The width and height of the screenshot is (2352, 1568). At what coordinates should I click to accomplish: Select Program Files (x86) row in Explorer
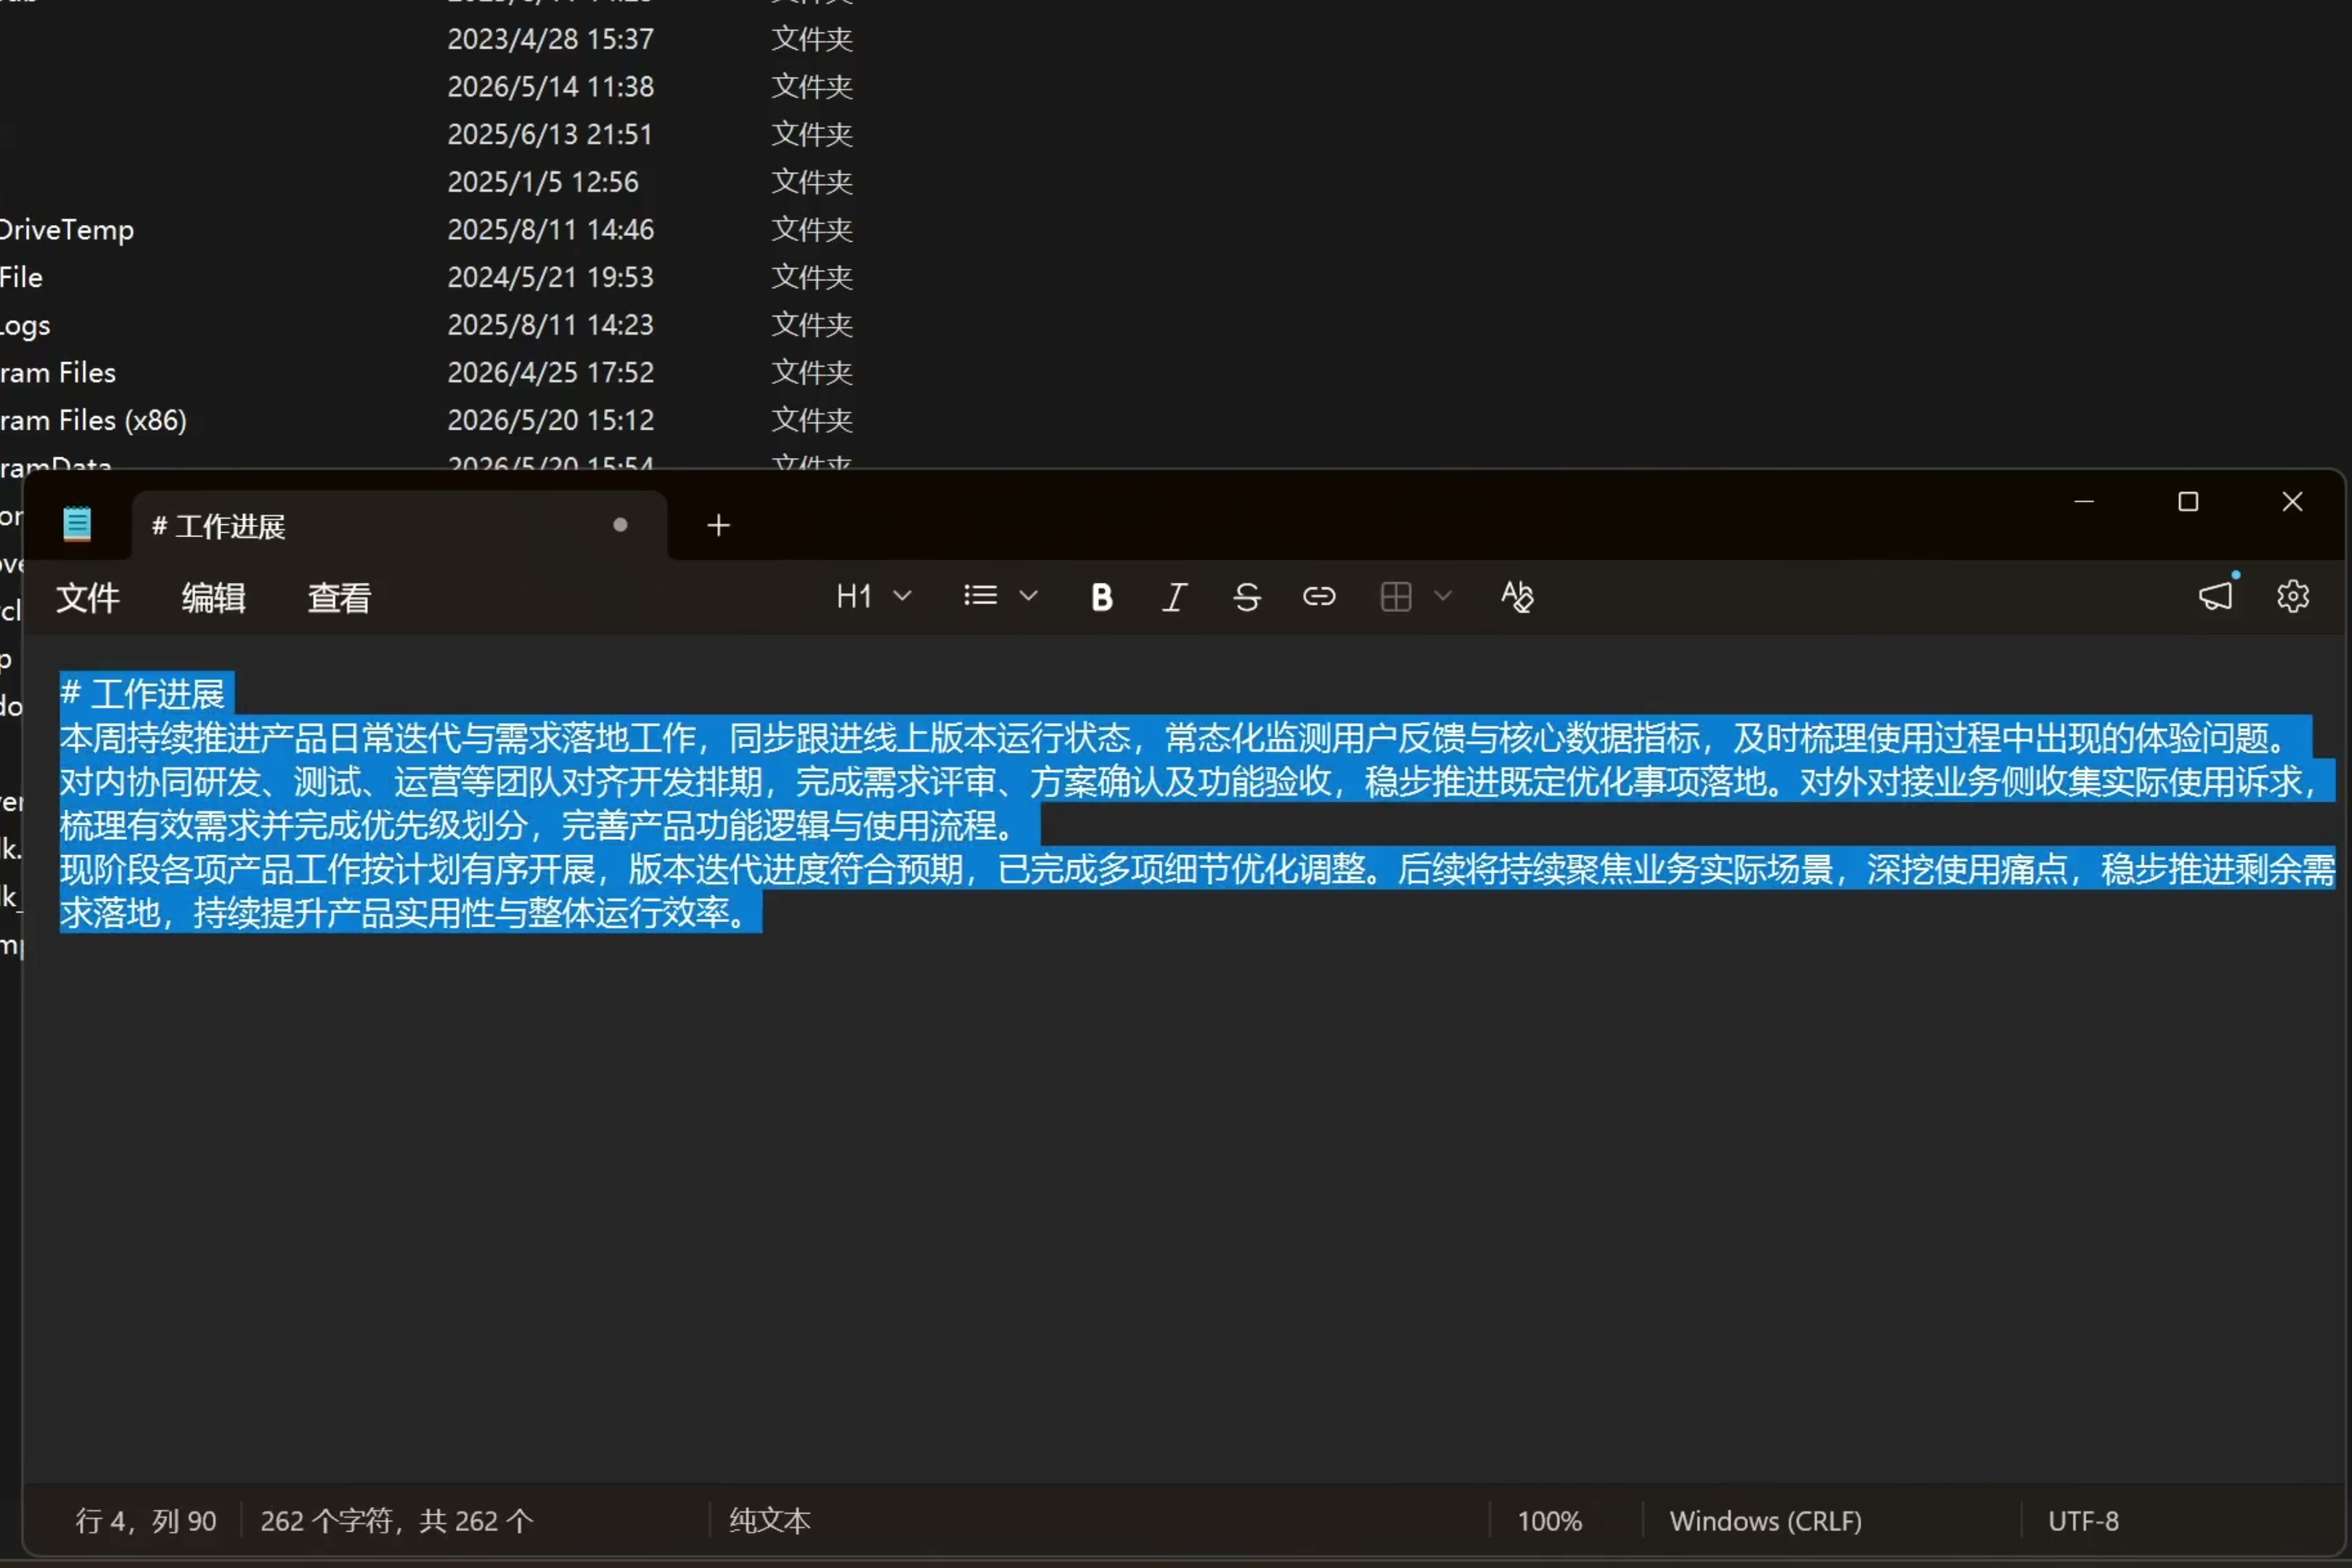(93, 420)
